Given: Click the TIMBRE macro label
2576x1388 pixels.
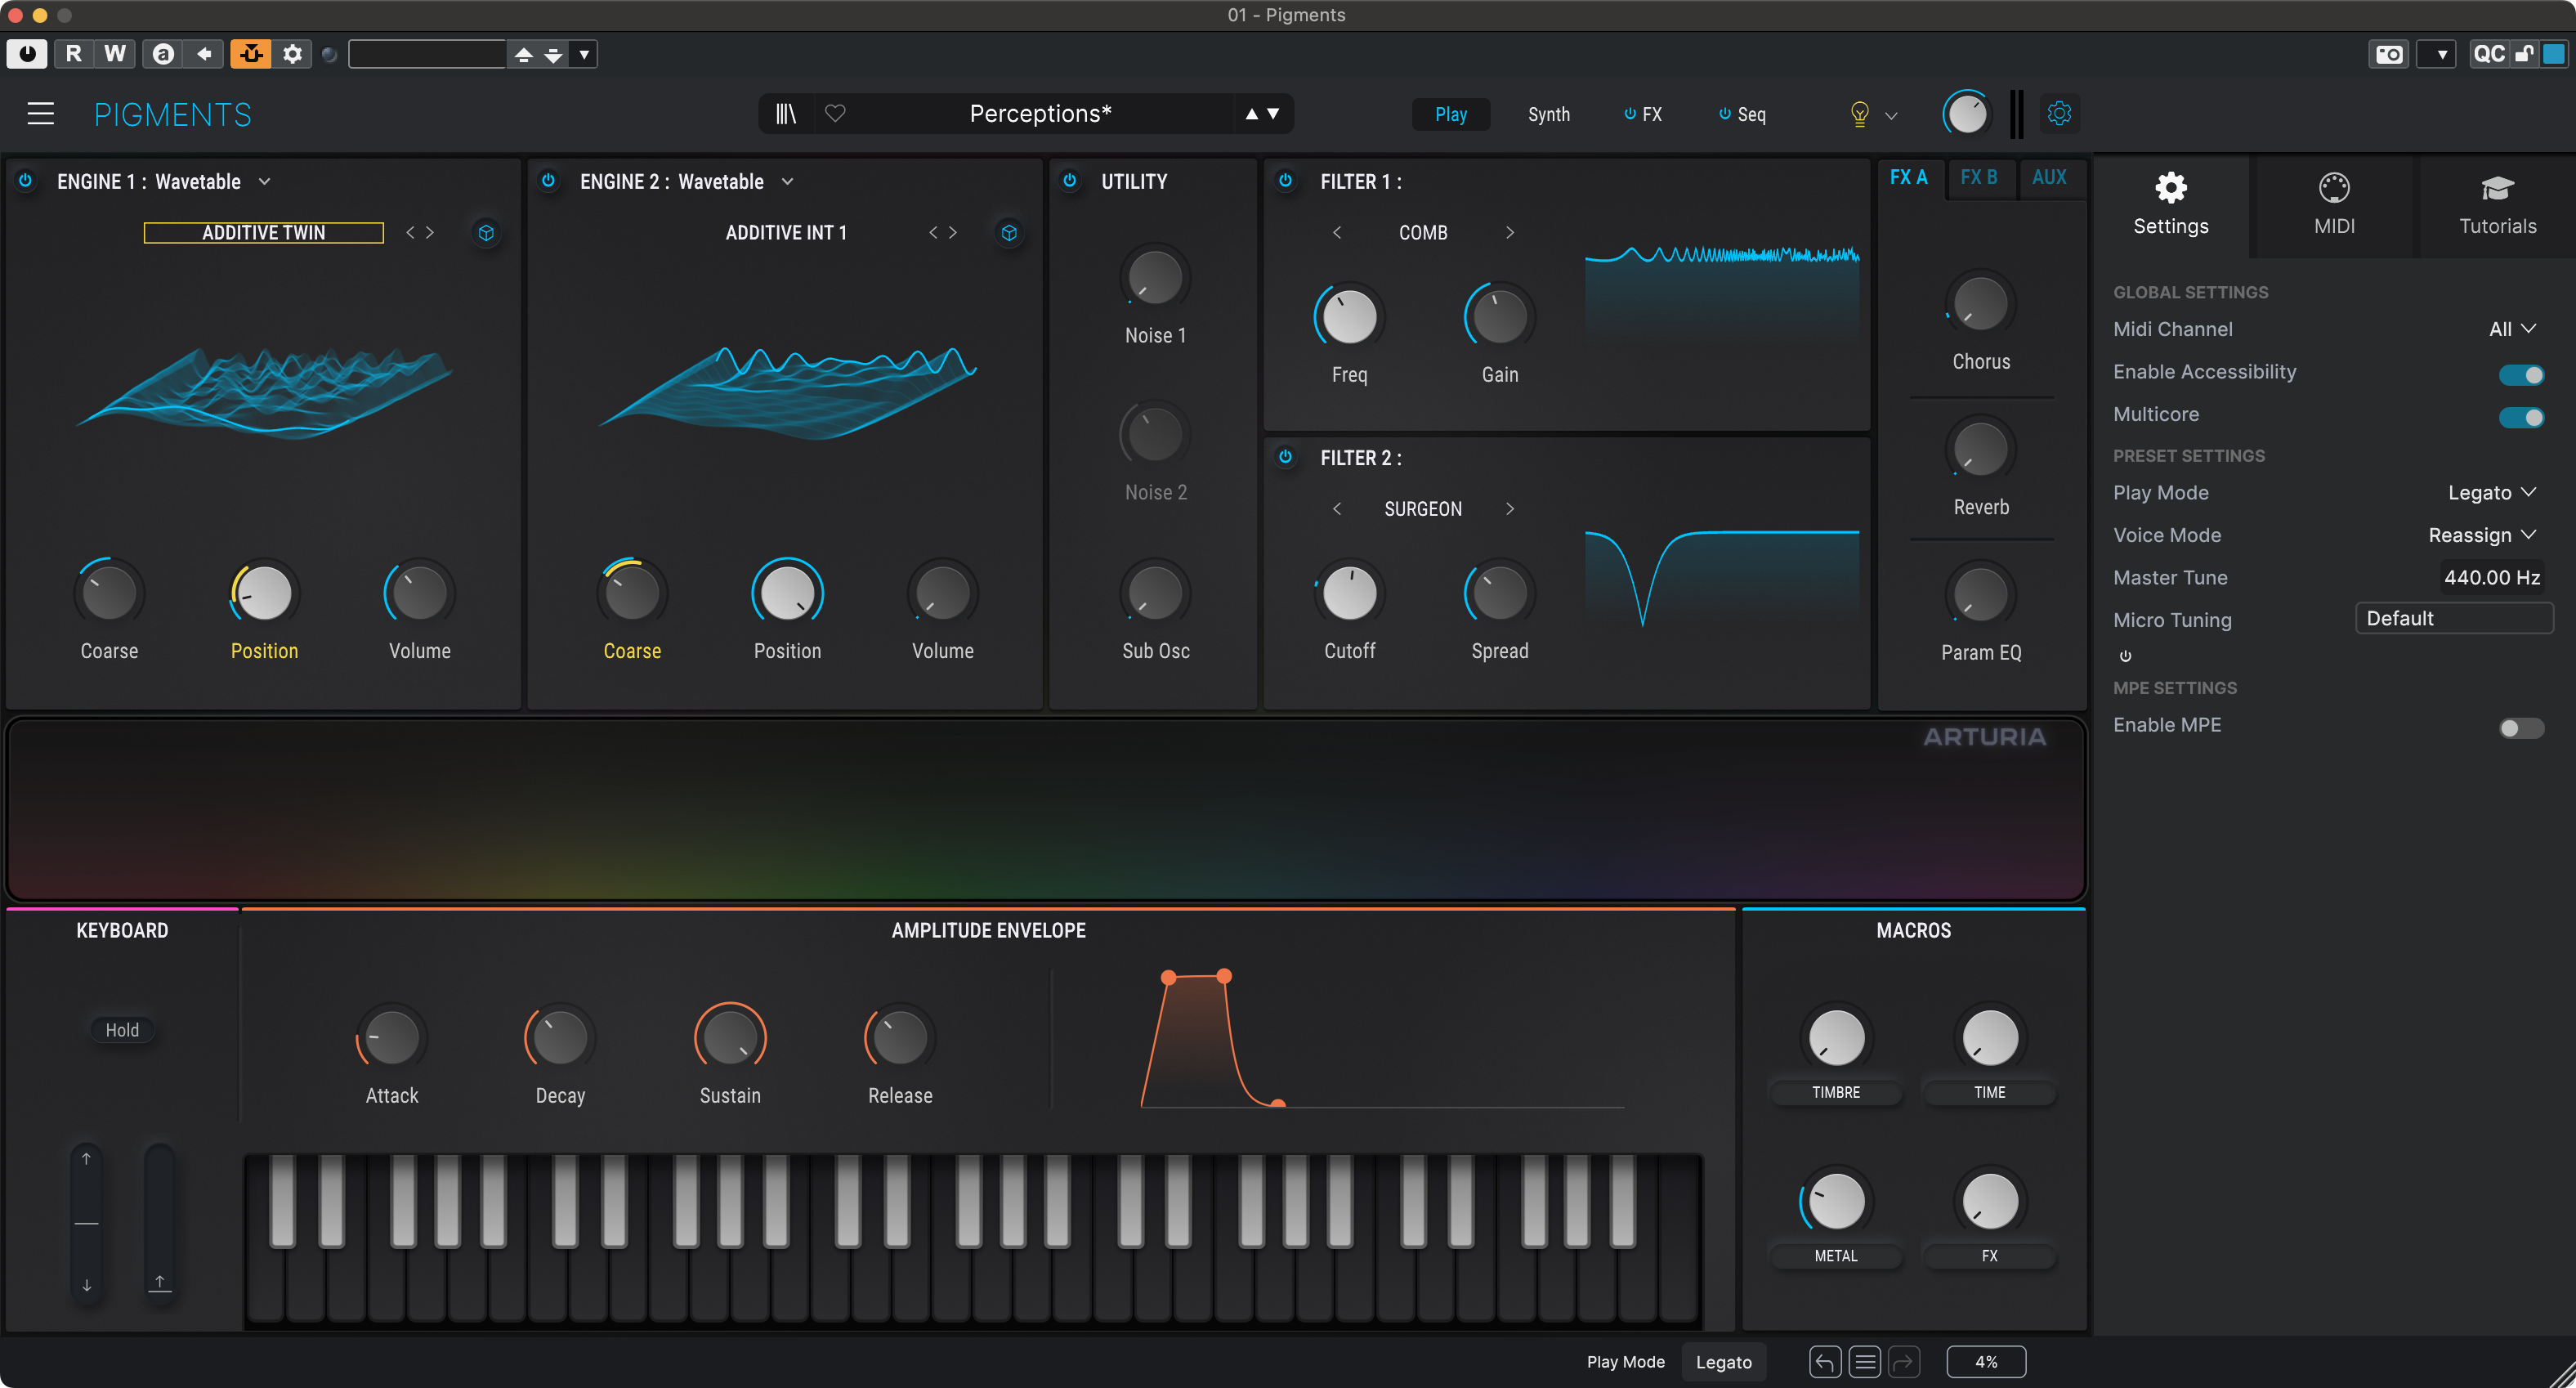Looking at the screenshot, I should pos(1836,1092).
